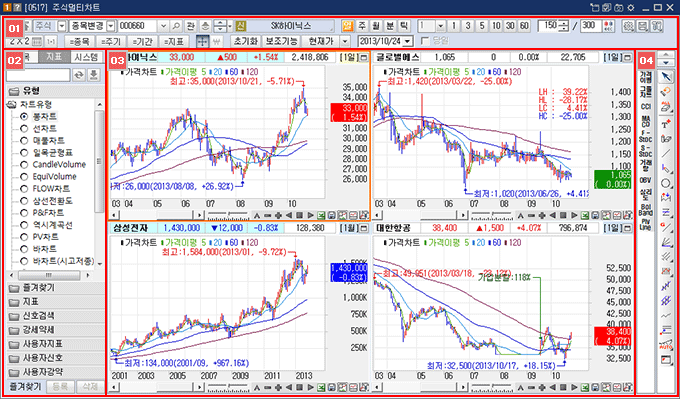Click the 보조기능 button

282,41
